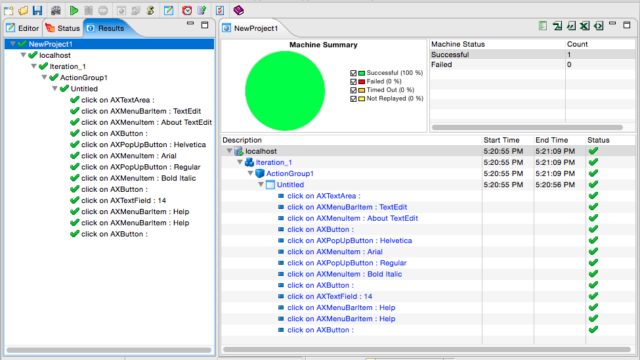Collapse Iteration_1 row in Description table
Screen dimensions: 640x360
coord(240,162)
